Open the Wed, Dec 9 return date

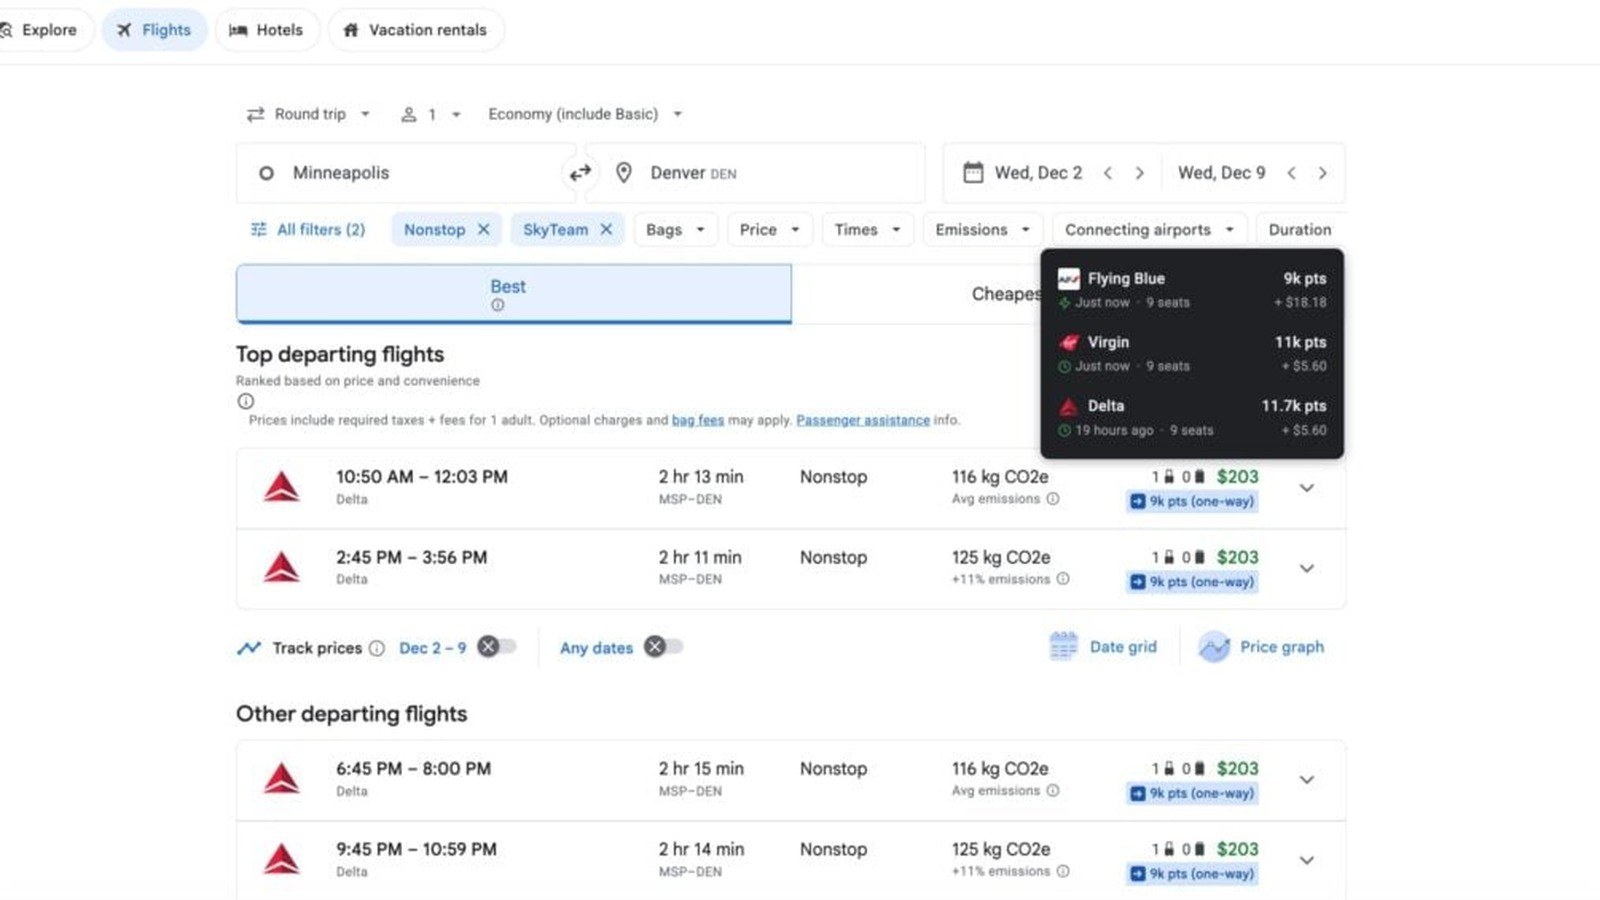click(1221, 173)
